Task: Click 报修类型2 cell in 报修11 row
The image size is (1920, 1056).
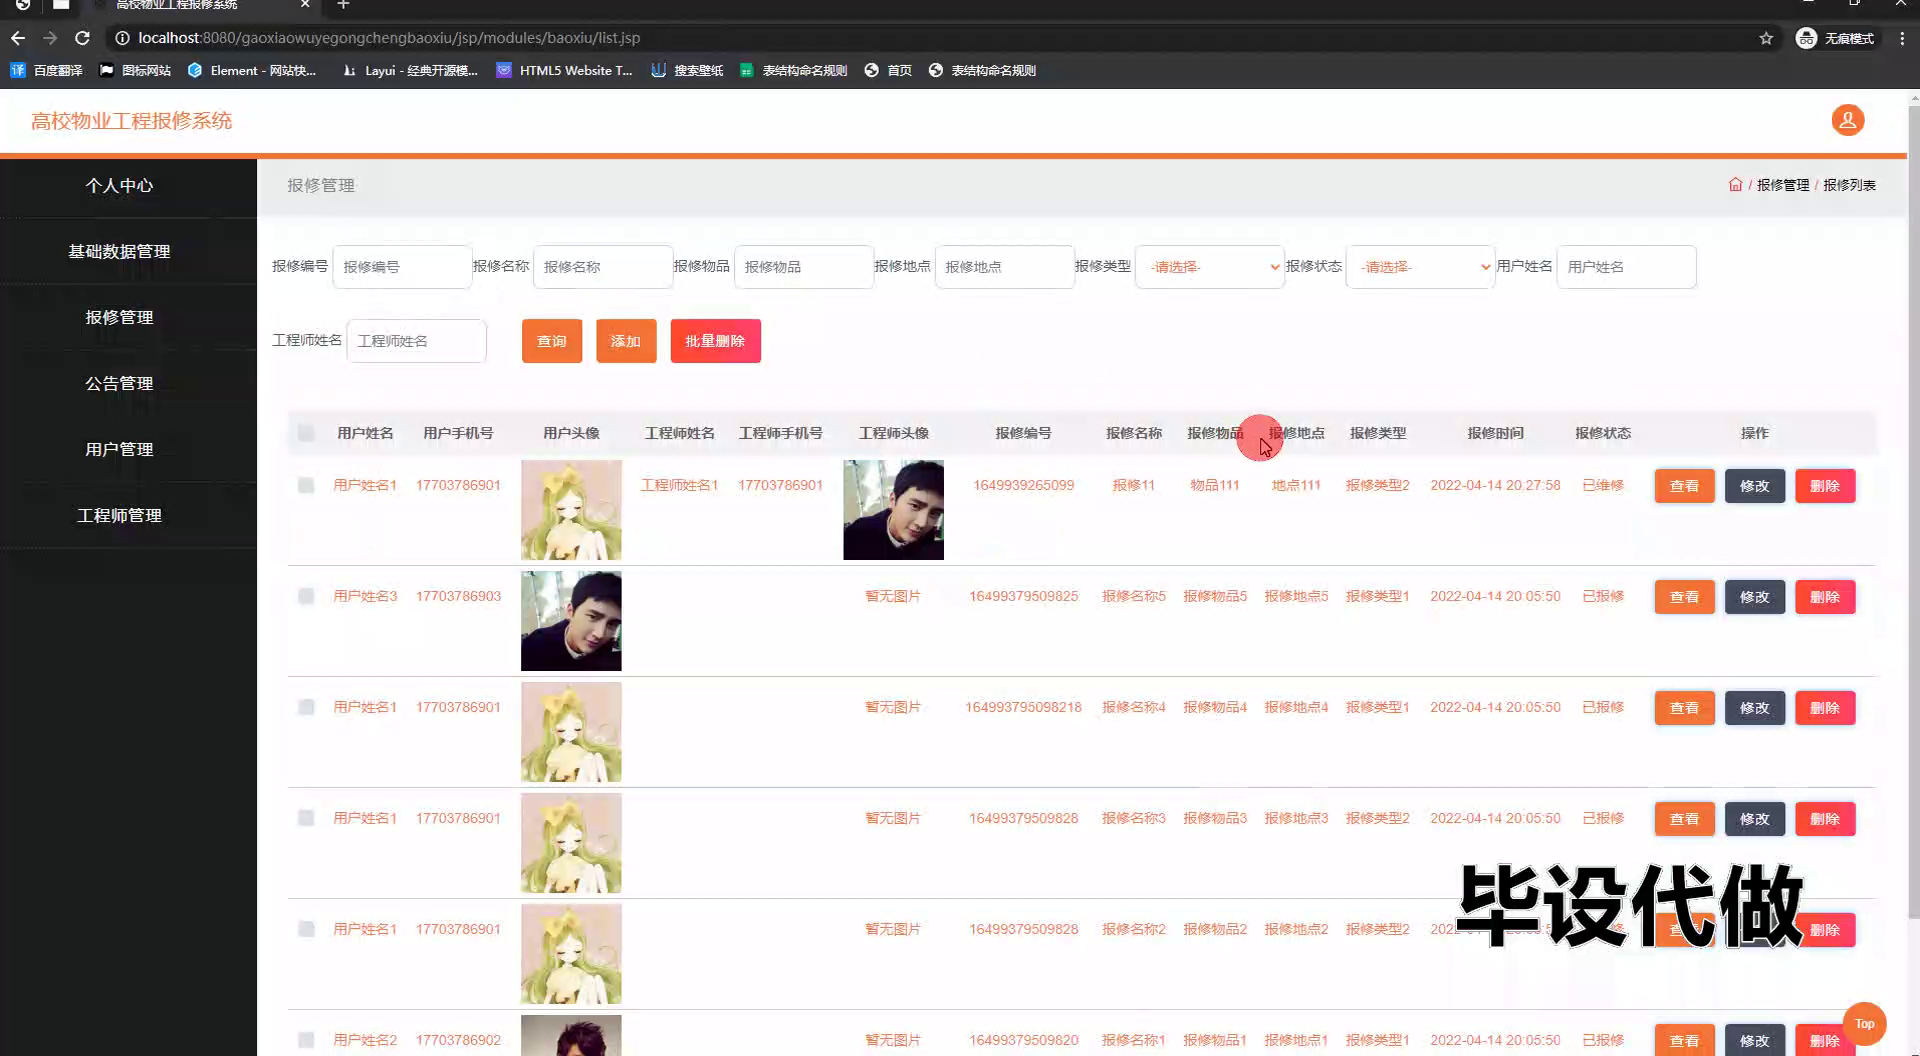Action: 1377,485
